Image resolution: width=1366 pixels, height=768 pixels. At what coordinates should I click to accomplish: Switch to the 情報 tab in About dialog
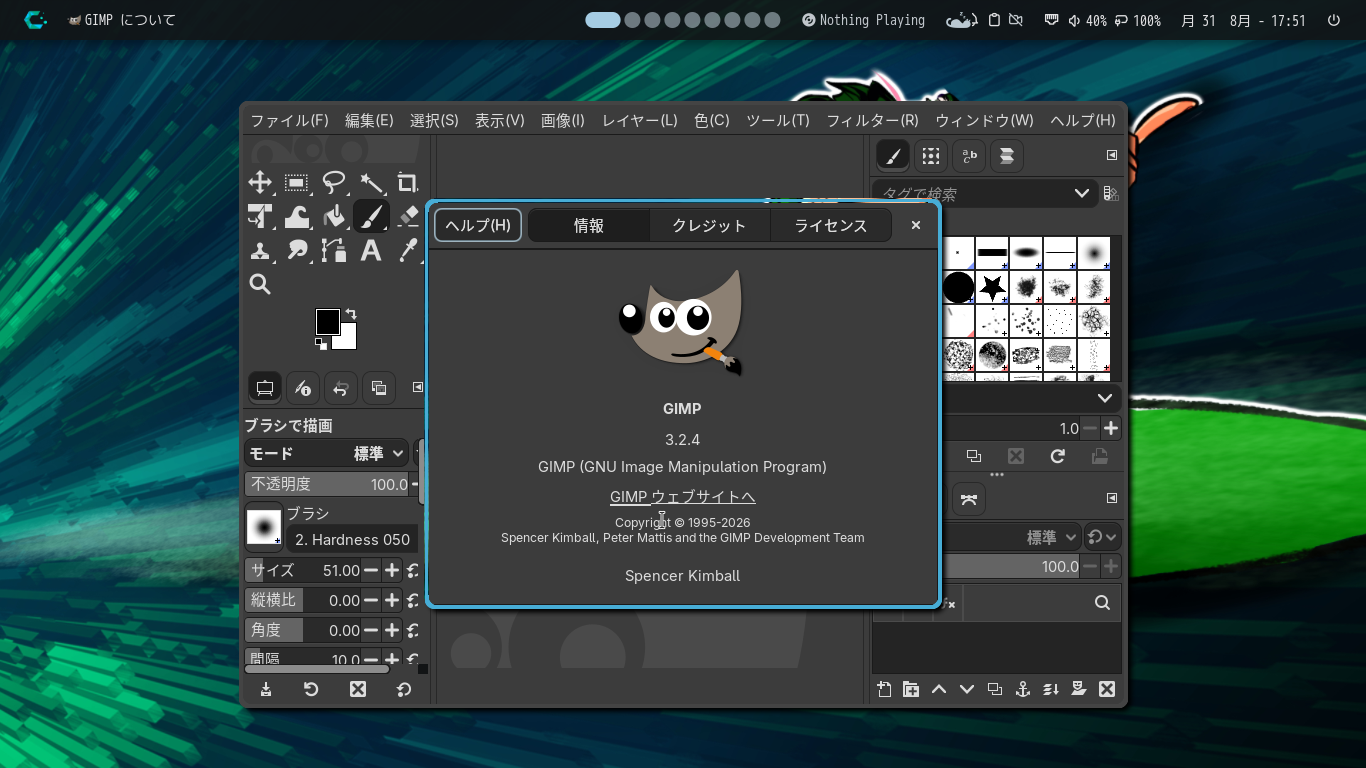point(589,226)
